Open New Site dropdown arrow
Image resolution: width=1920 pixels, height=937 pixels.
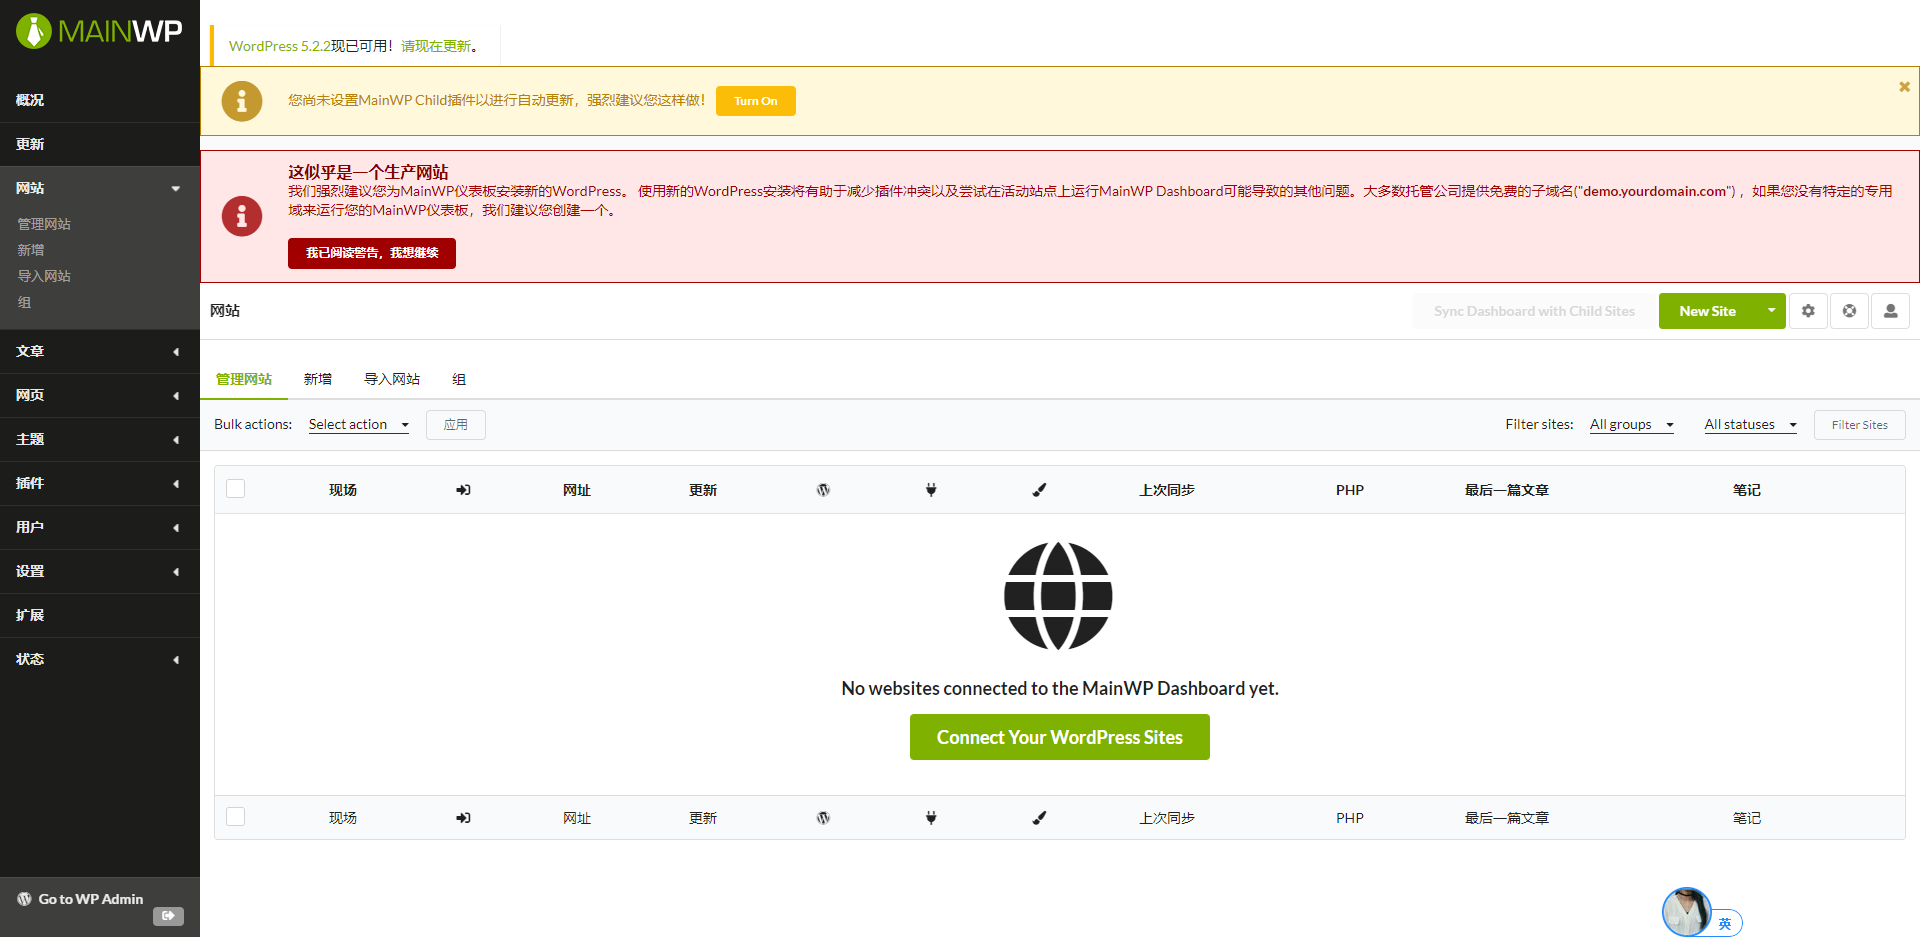(x=1771, y=311)
